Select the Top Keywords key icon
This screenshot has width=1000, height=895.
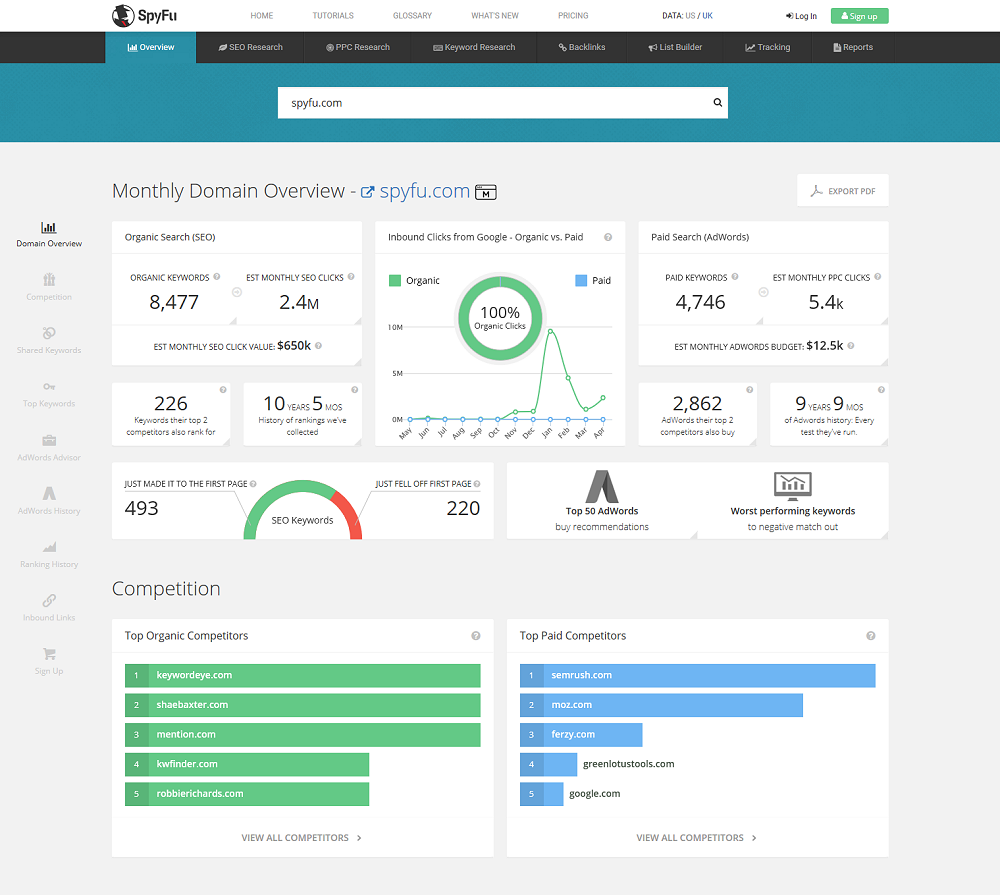[49, 387]
